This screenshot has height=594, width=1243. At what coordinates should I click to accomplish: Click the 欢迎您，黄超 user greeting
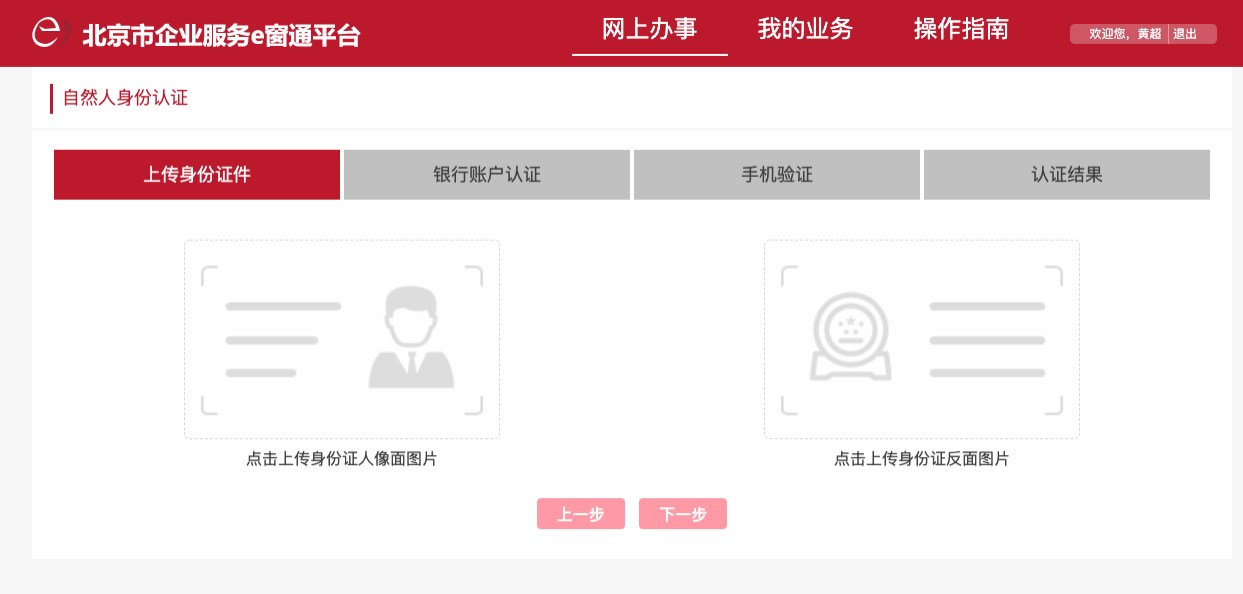1125,34
